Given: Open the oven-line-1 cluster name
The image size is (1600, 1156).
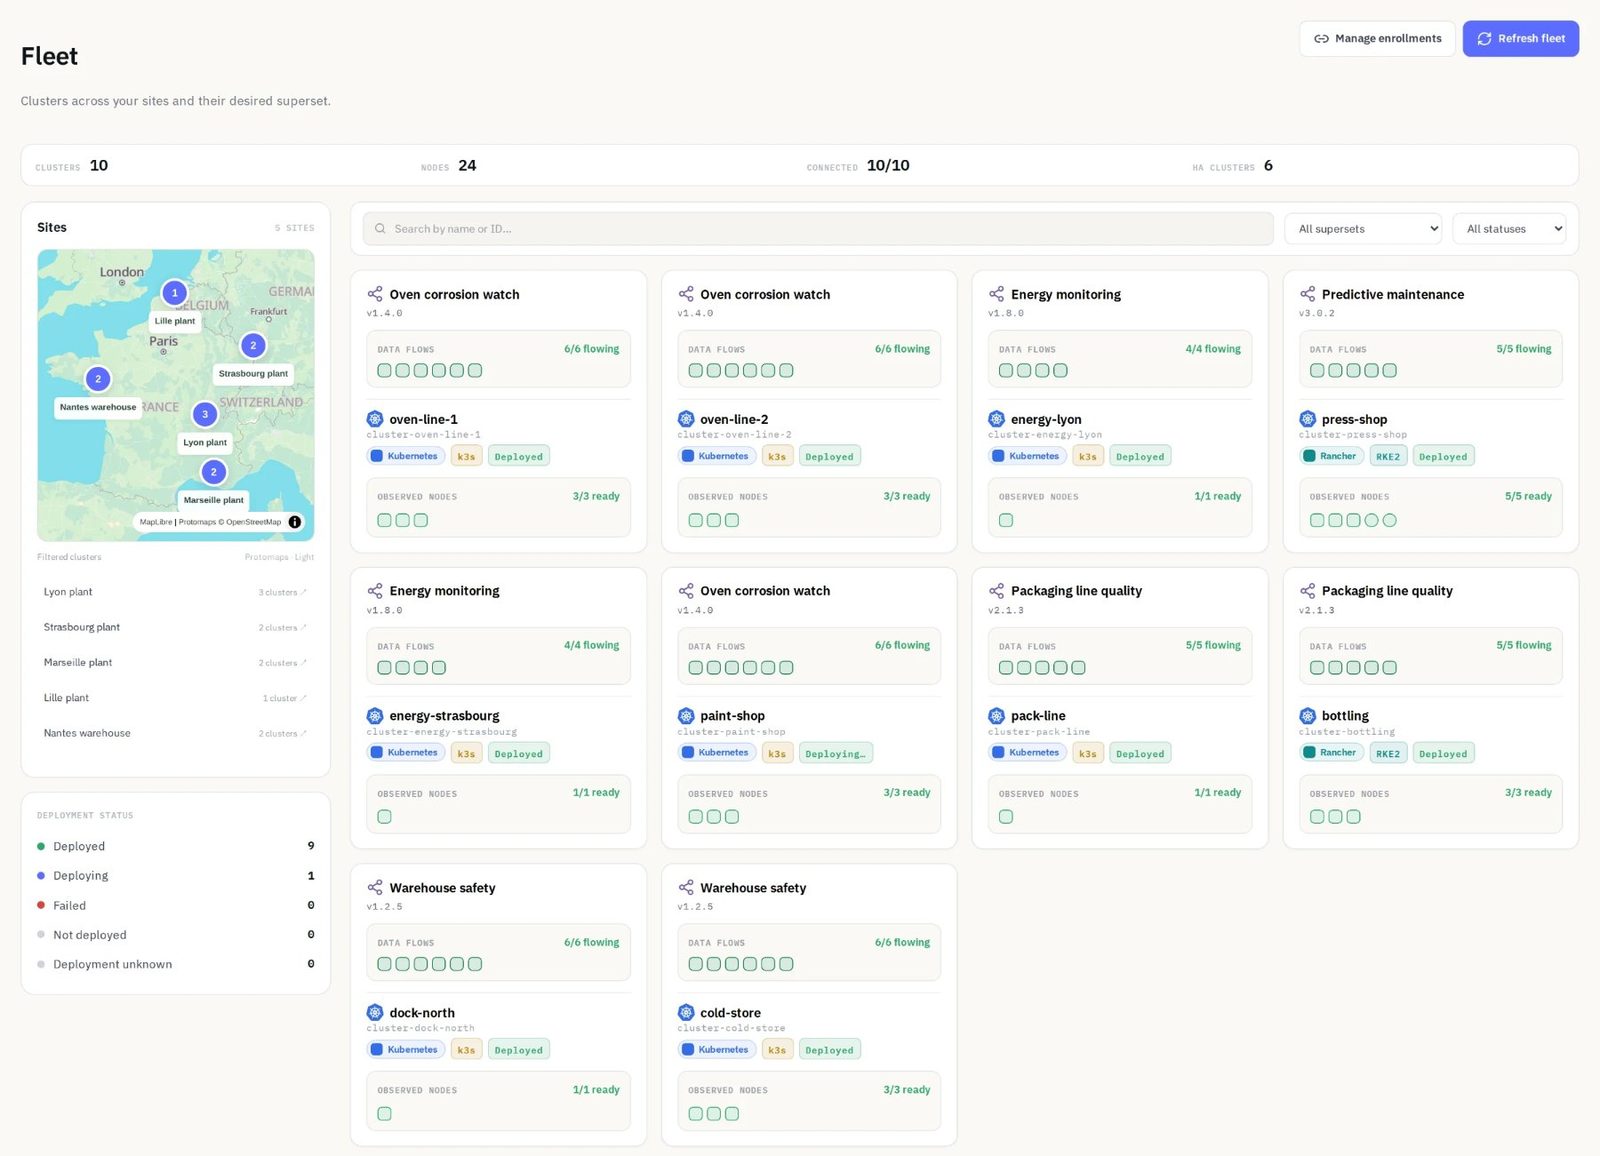Looking at the screenshot, I should click(423, 420).
